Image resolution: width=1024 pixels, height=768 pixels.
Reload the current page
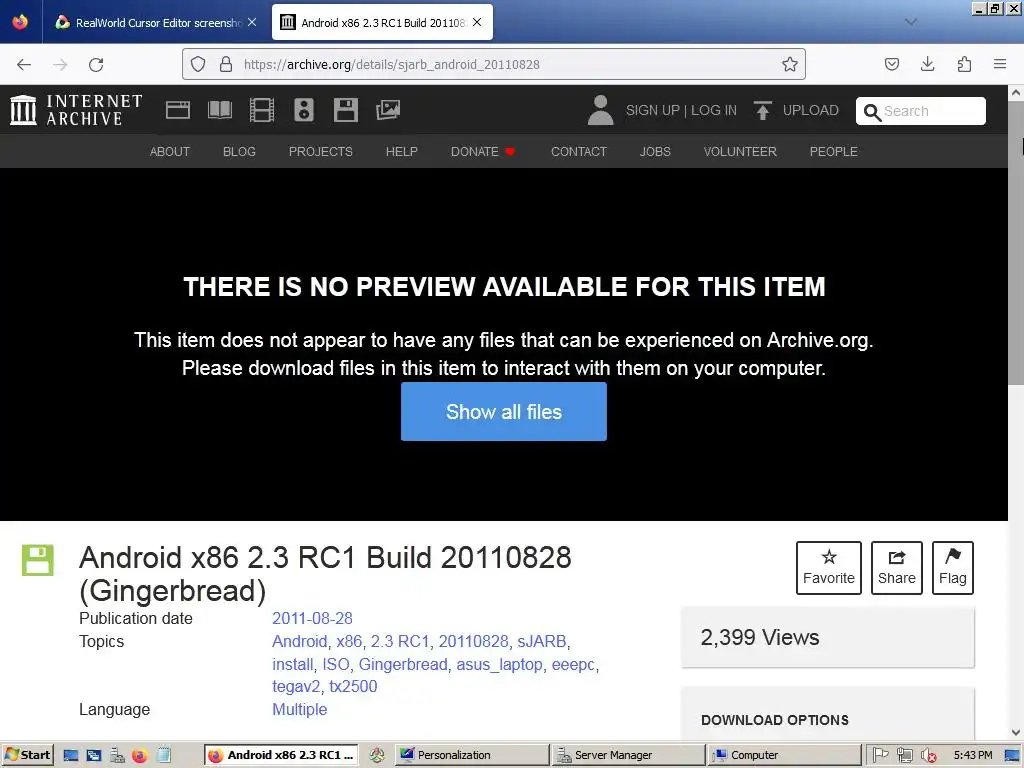[x=96, y=64]
